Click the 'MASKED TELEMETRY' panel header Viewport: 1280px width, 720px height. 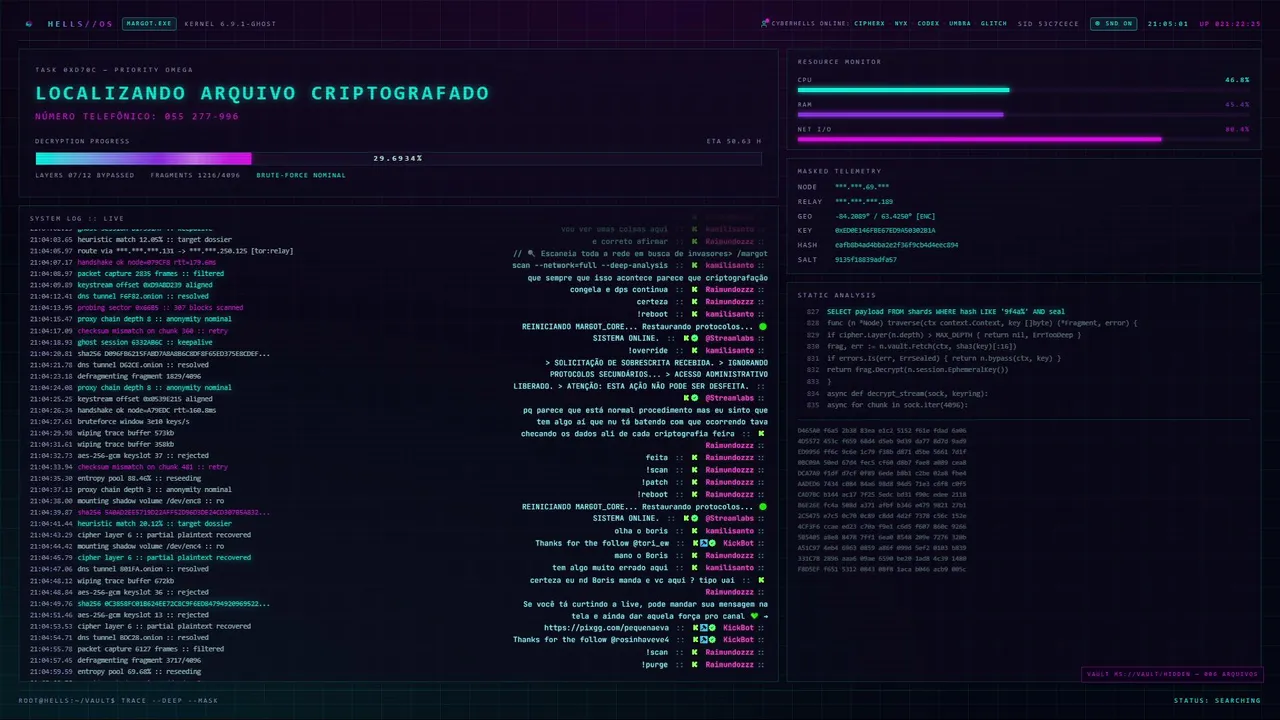click(839, 171)
